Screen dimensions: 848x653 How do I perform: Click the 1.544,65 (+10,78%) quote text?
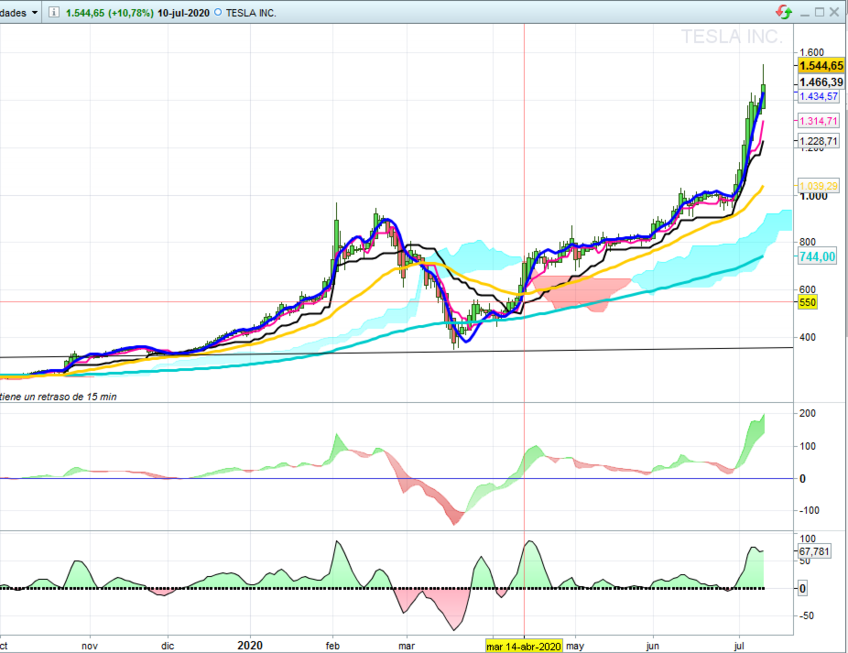[110, 13]
